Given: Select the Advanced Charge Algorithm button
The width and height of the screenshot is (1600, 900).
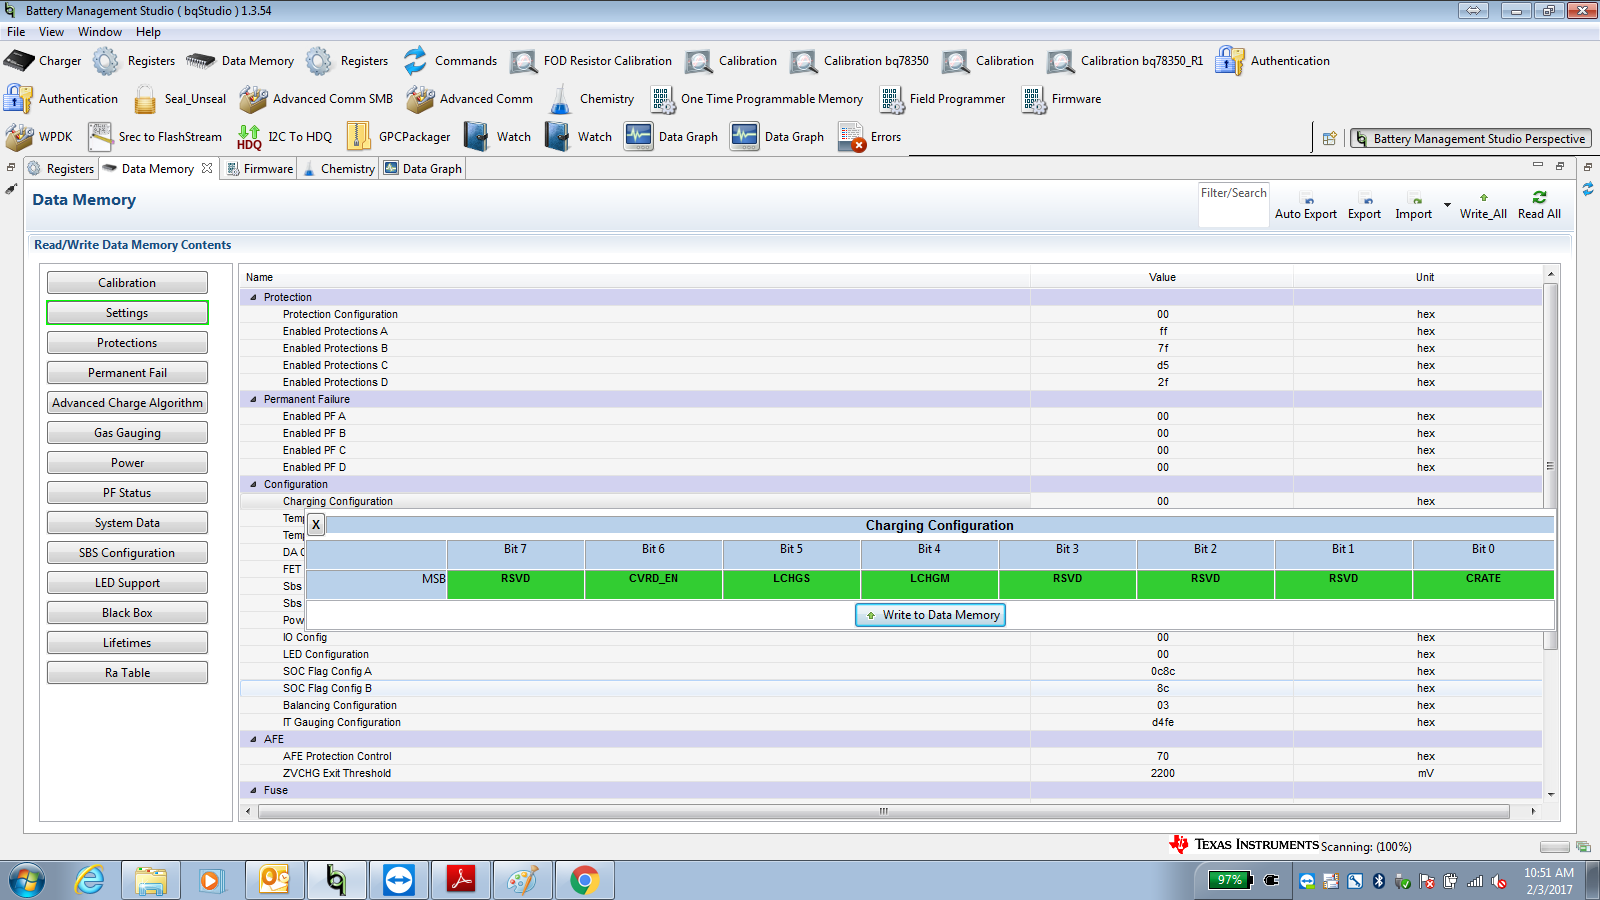Looking at the screenshot, I should [127, 403].
